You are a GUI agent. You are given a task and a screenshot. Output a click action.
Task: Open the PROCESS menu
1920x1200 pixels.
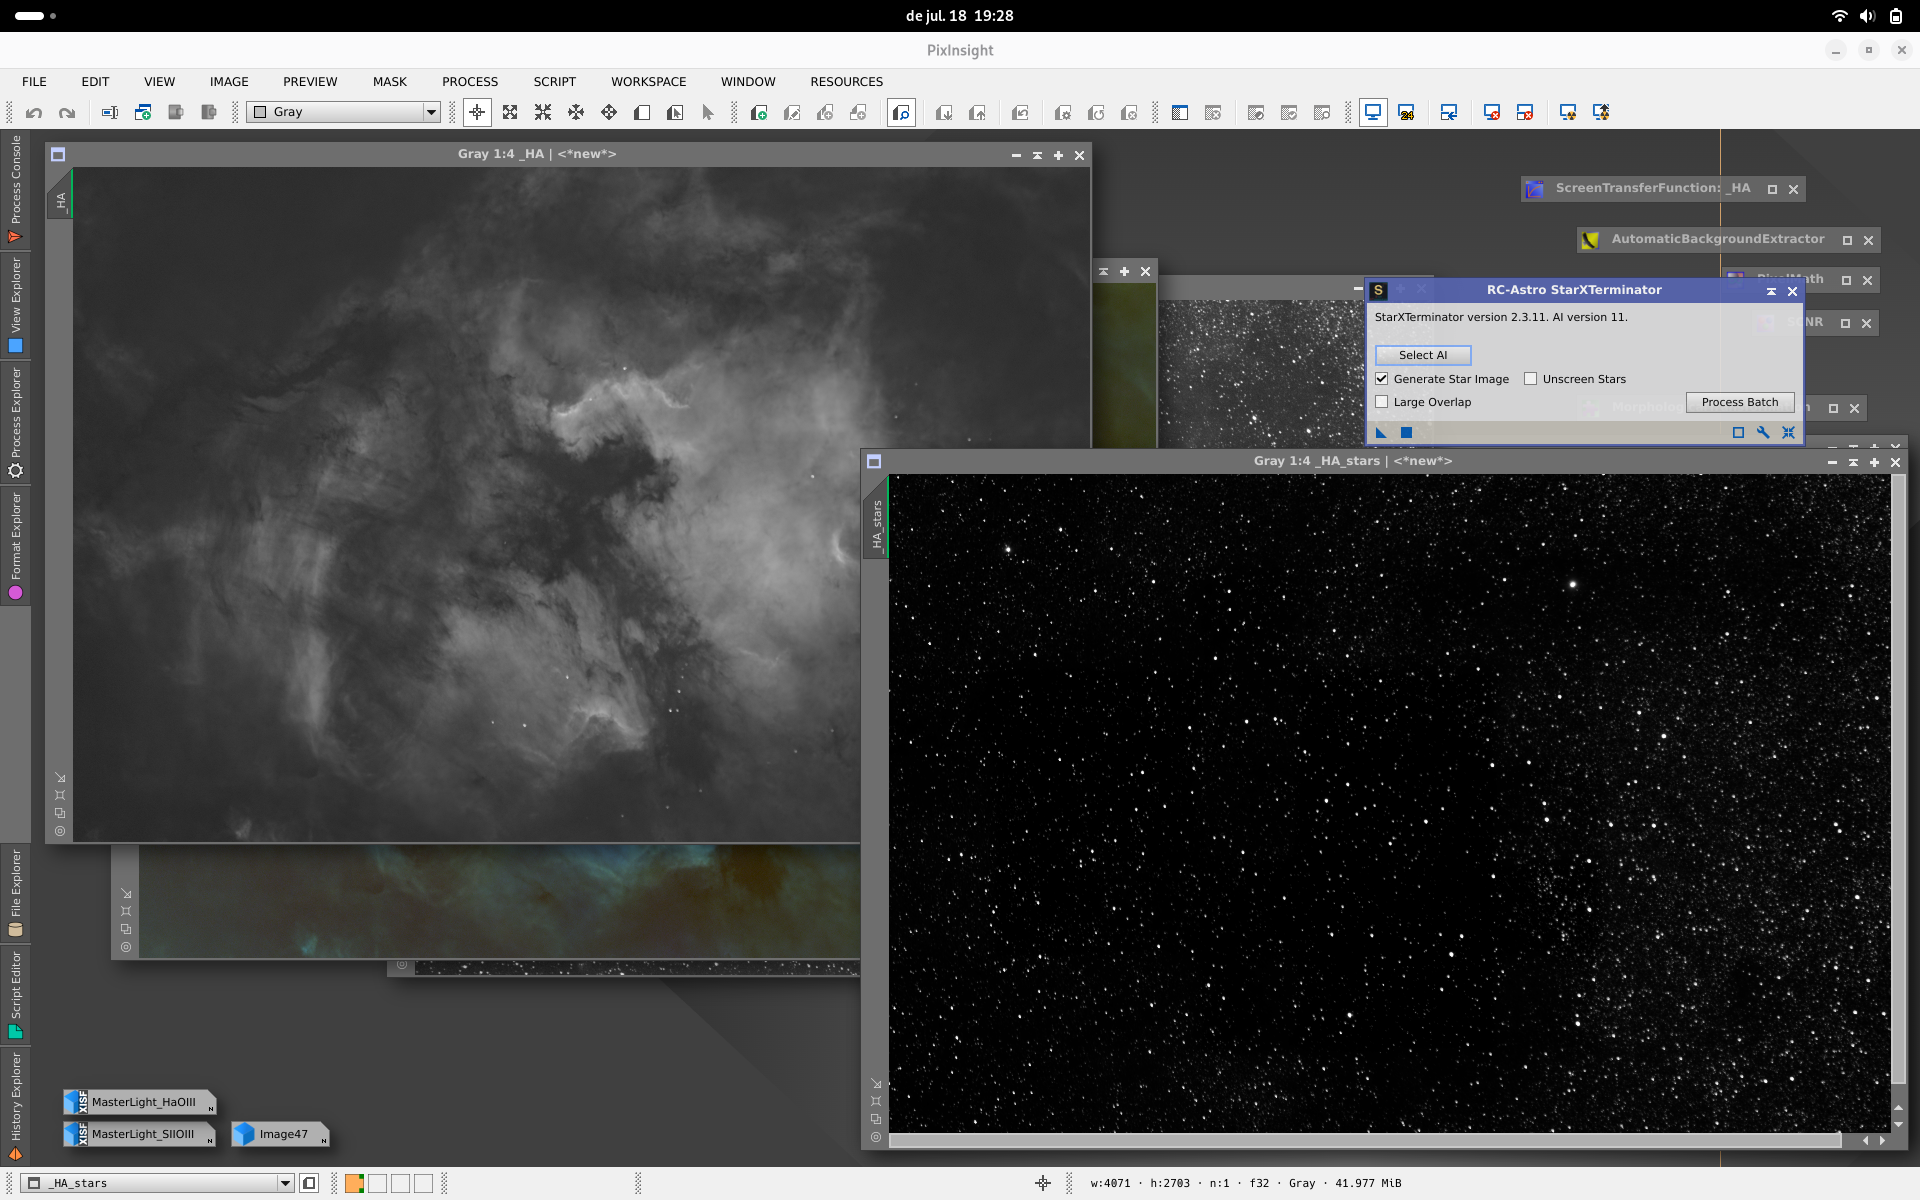[x=470, y=82]
